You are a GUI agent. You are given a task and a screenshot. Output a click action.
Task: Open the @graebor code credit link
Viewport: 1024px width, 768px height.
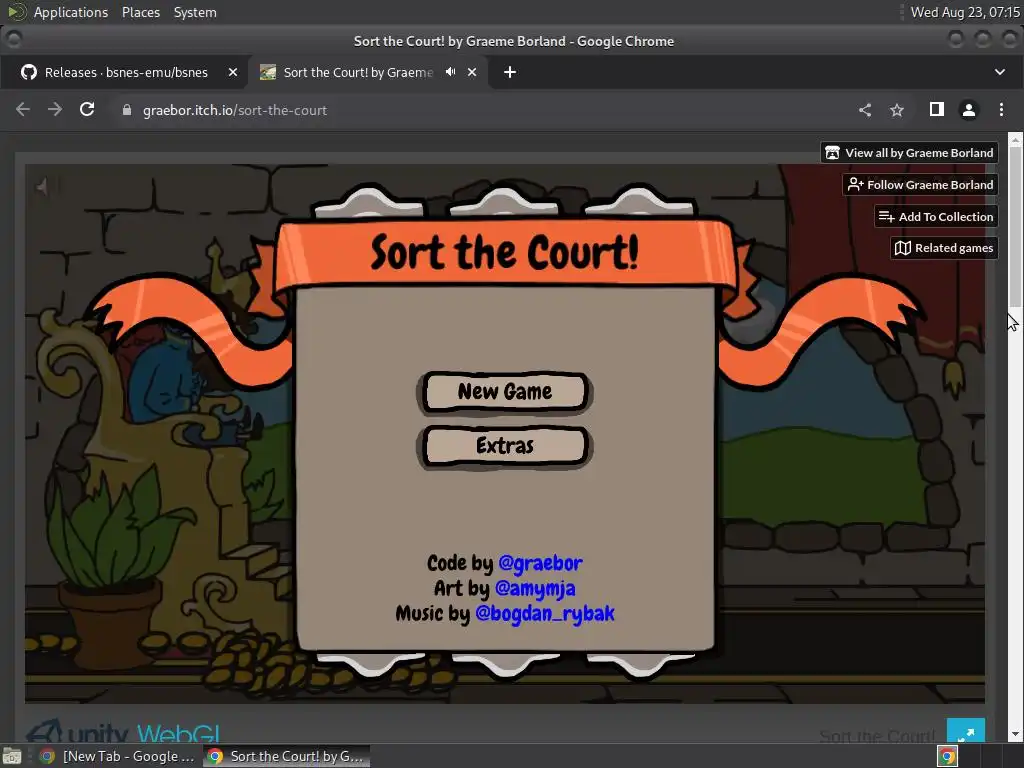click(540, 563)
